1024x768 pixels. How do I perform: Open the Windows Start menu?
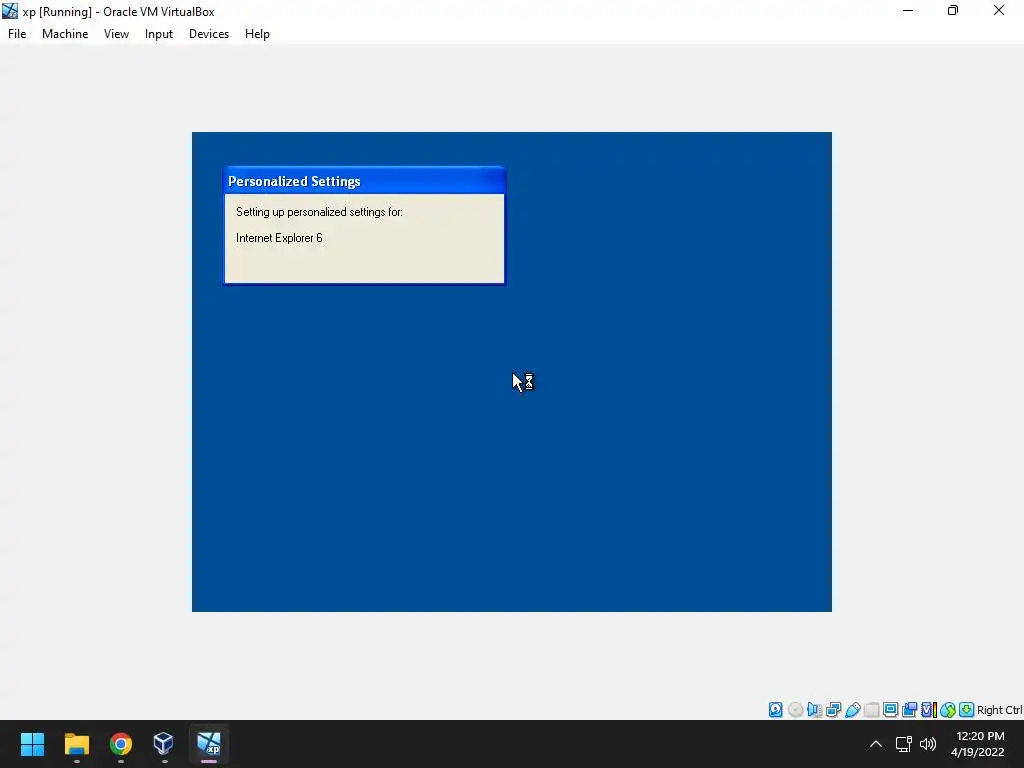32,744
